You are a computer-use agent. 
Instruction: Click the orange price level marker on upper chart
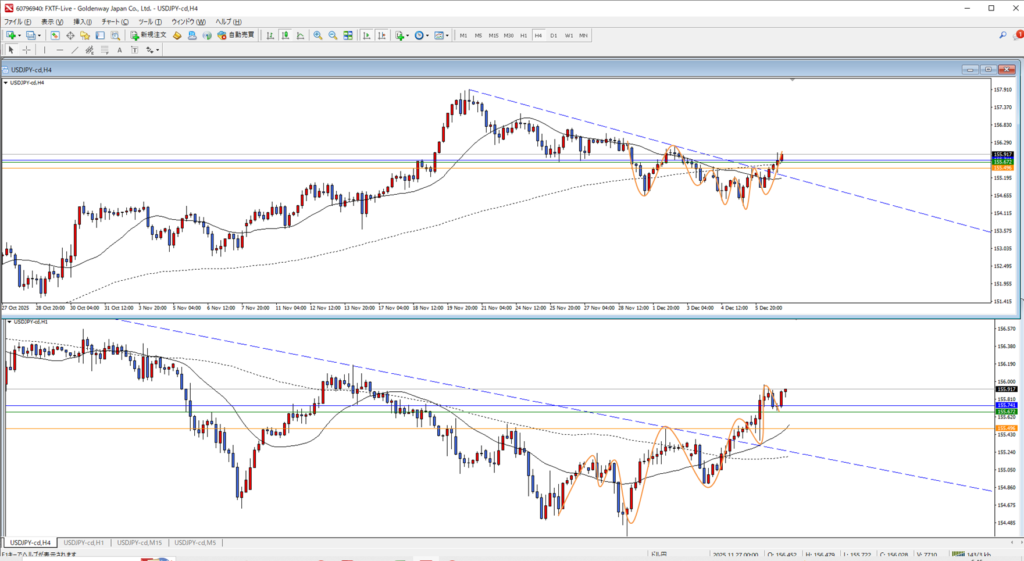(x=1003, y=168)
